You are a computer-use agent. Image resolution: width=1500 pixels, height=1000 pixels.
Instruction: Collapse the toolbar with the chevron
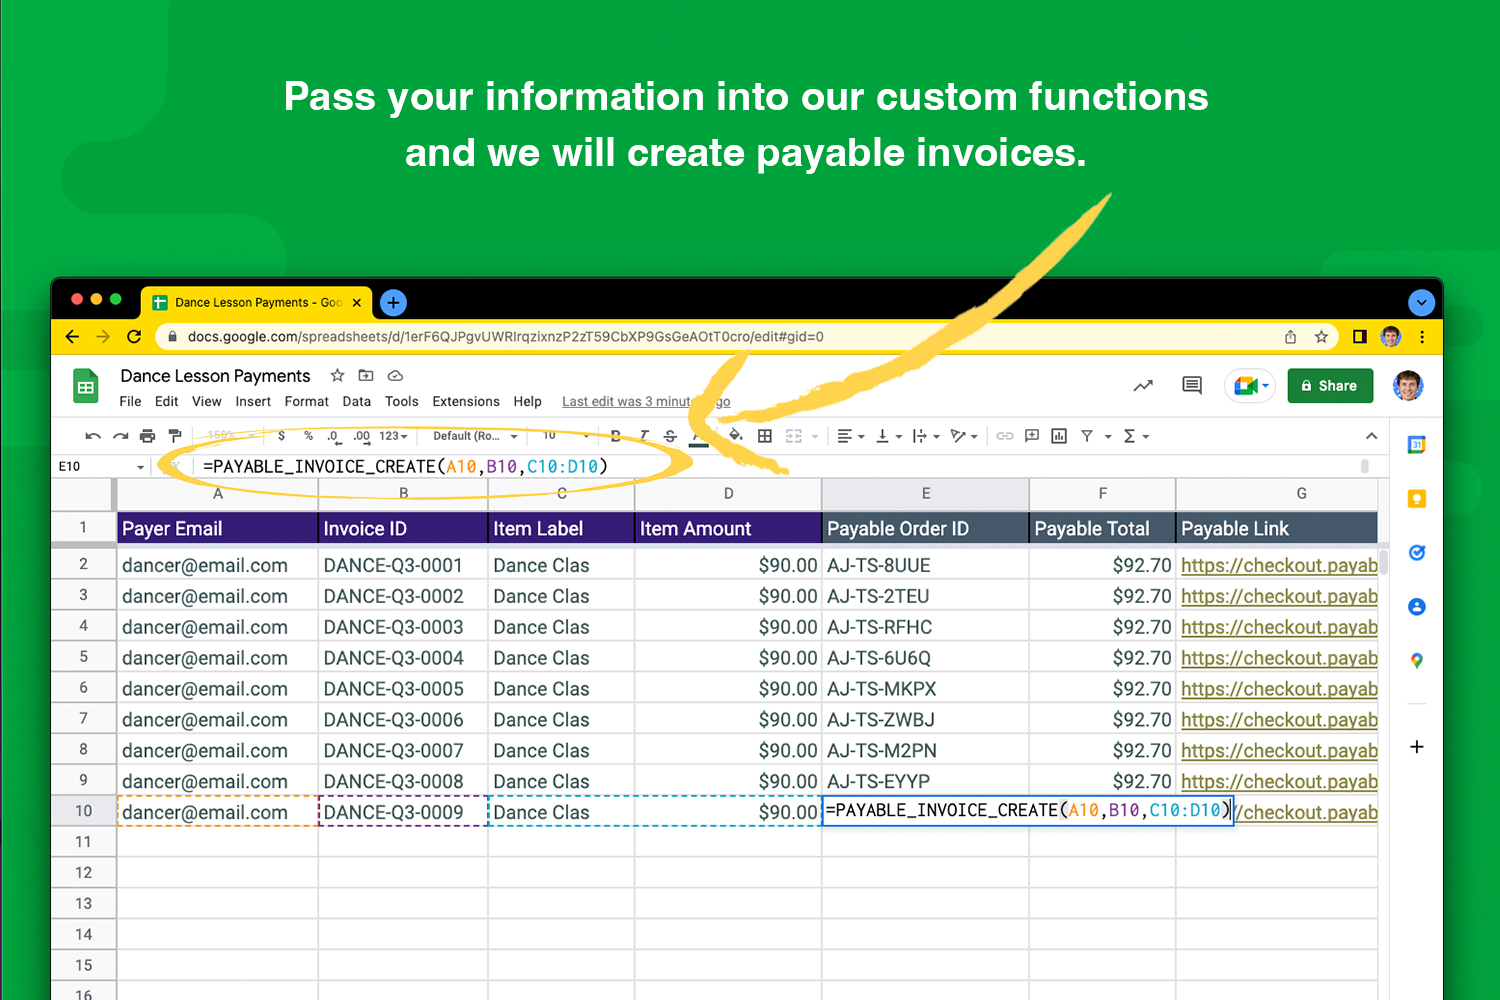1371,436
